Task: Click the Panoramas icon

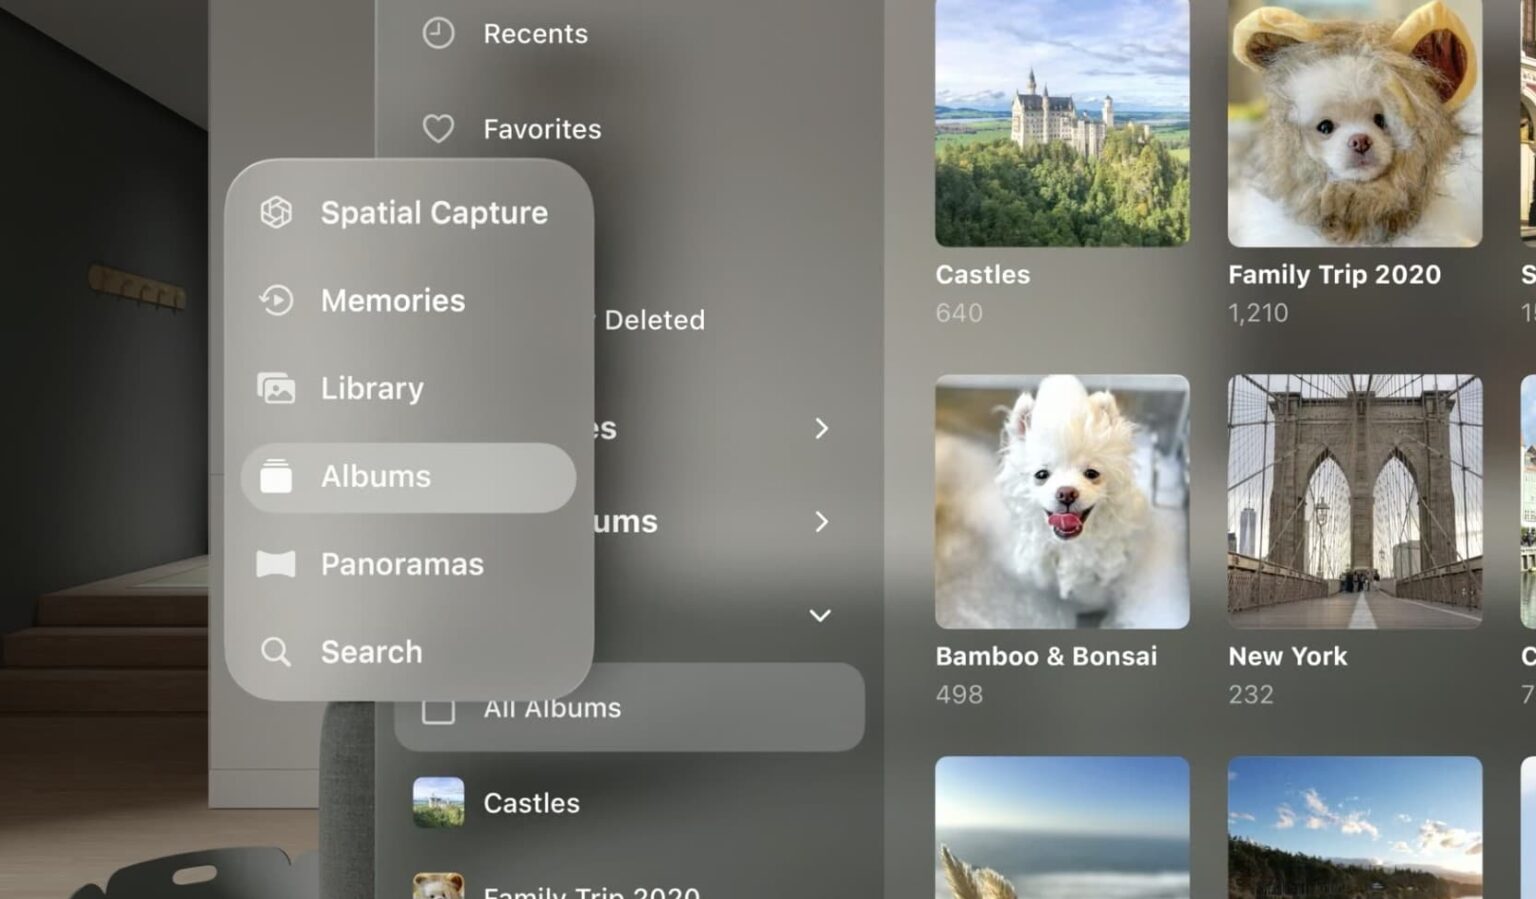Action: pyautogui.click(x=275, y=564)
